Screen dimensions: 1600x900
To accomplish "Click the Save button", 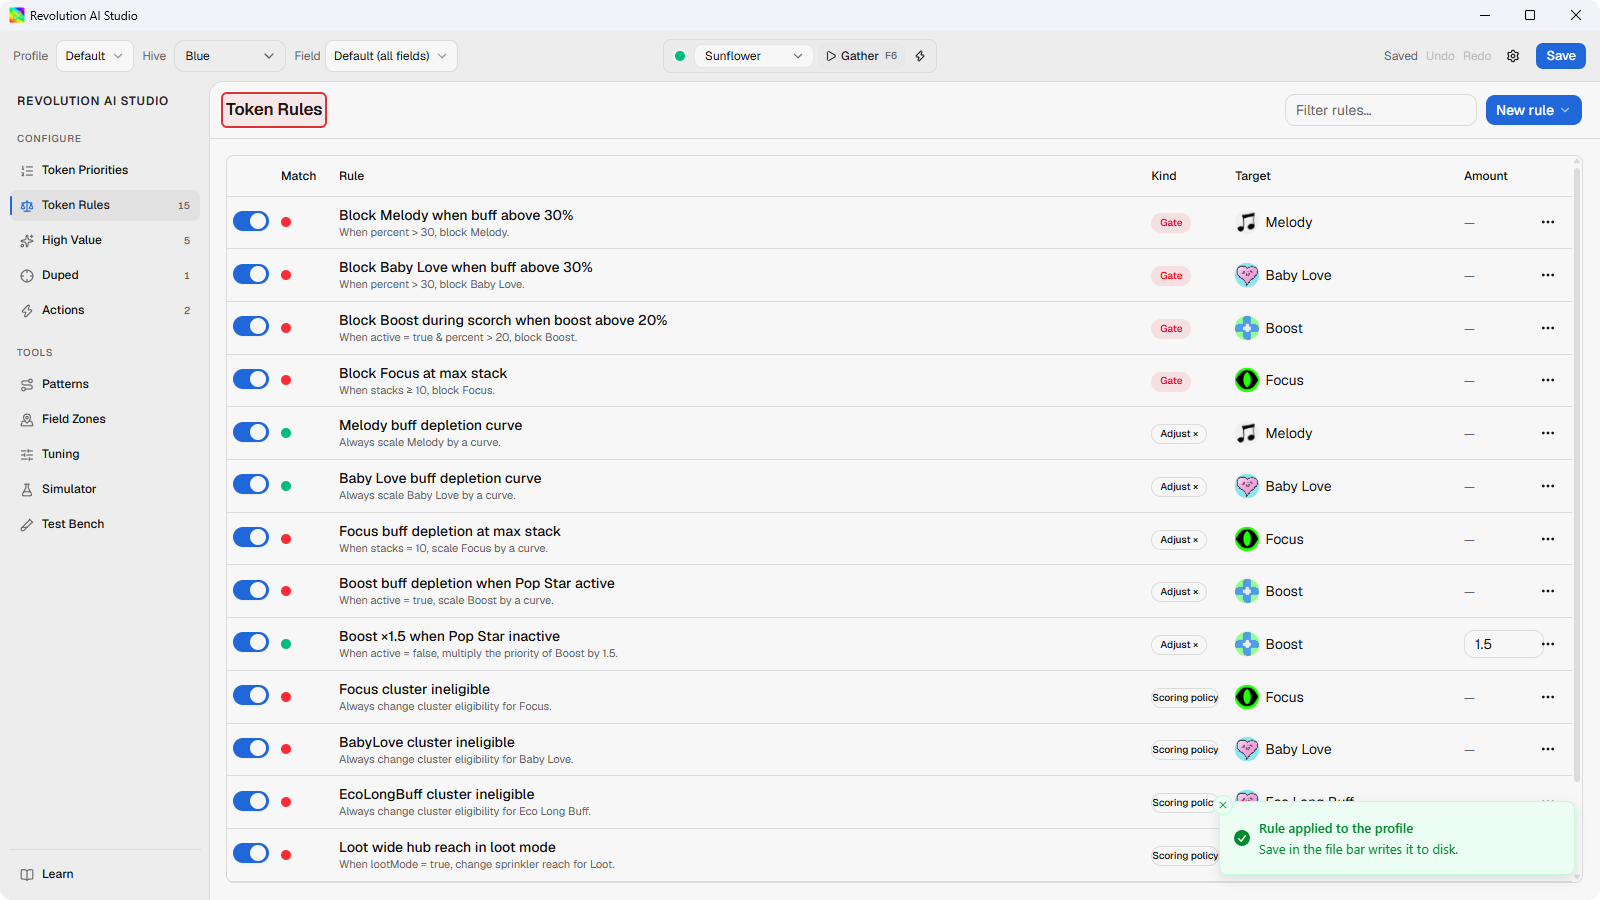I will (x=1561, y=56).
